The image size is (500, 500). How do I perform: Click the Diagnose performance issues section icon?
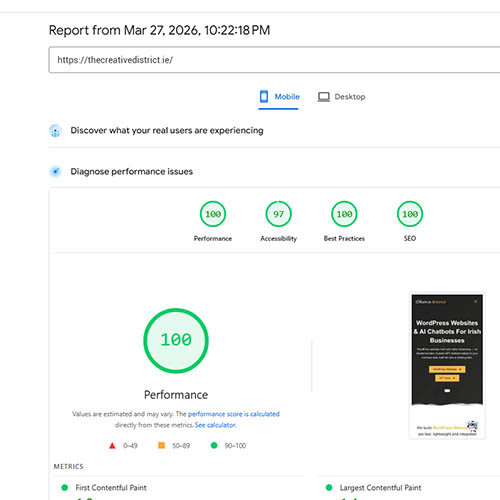pyautogui.click(x=55, y=172)
